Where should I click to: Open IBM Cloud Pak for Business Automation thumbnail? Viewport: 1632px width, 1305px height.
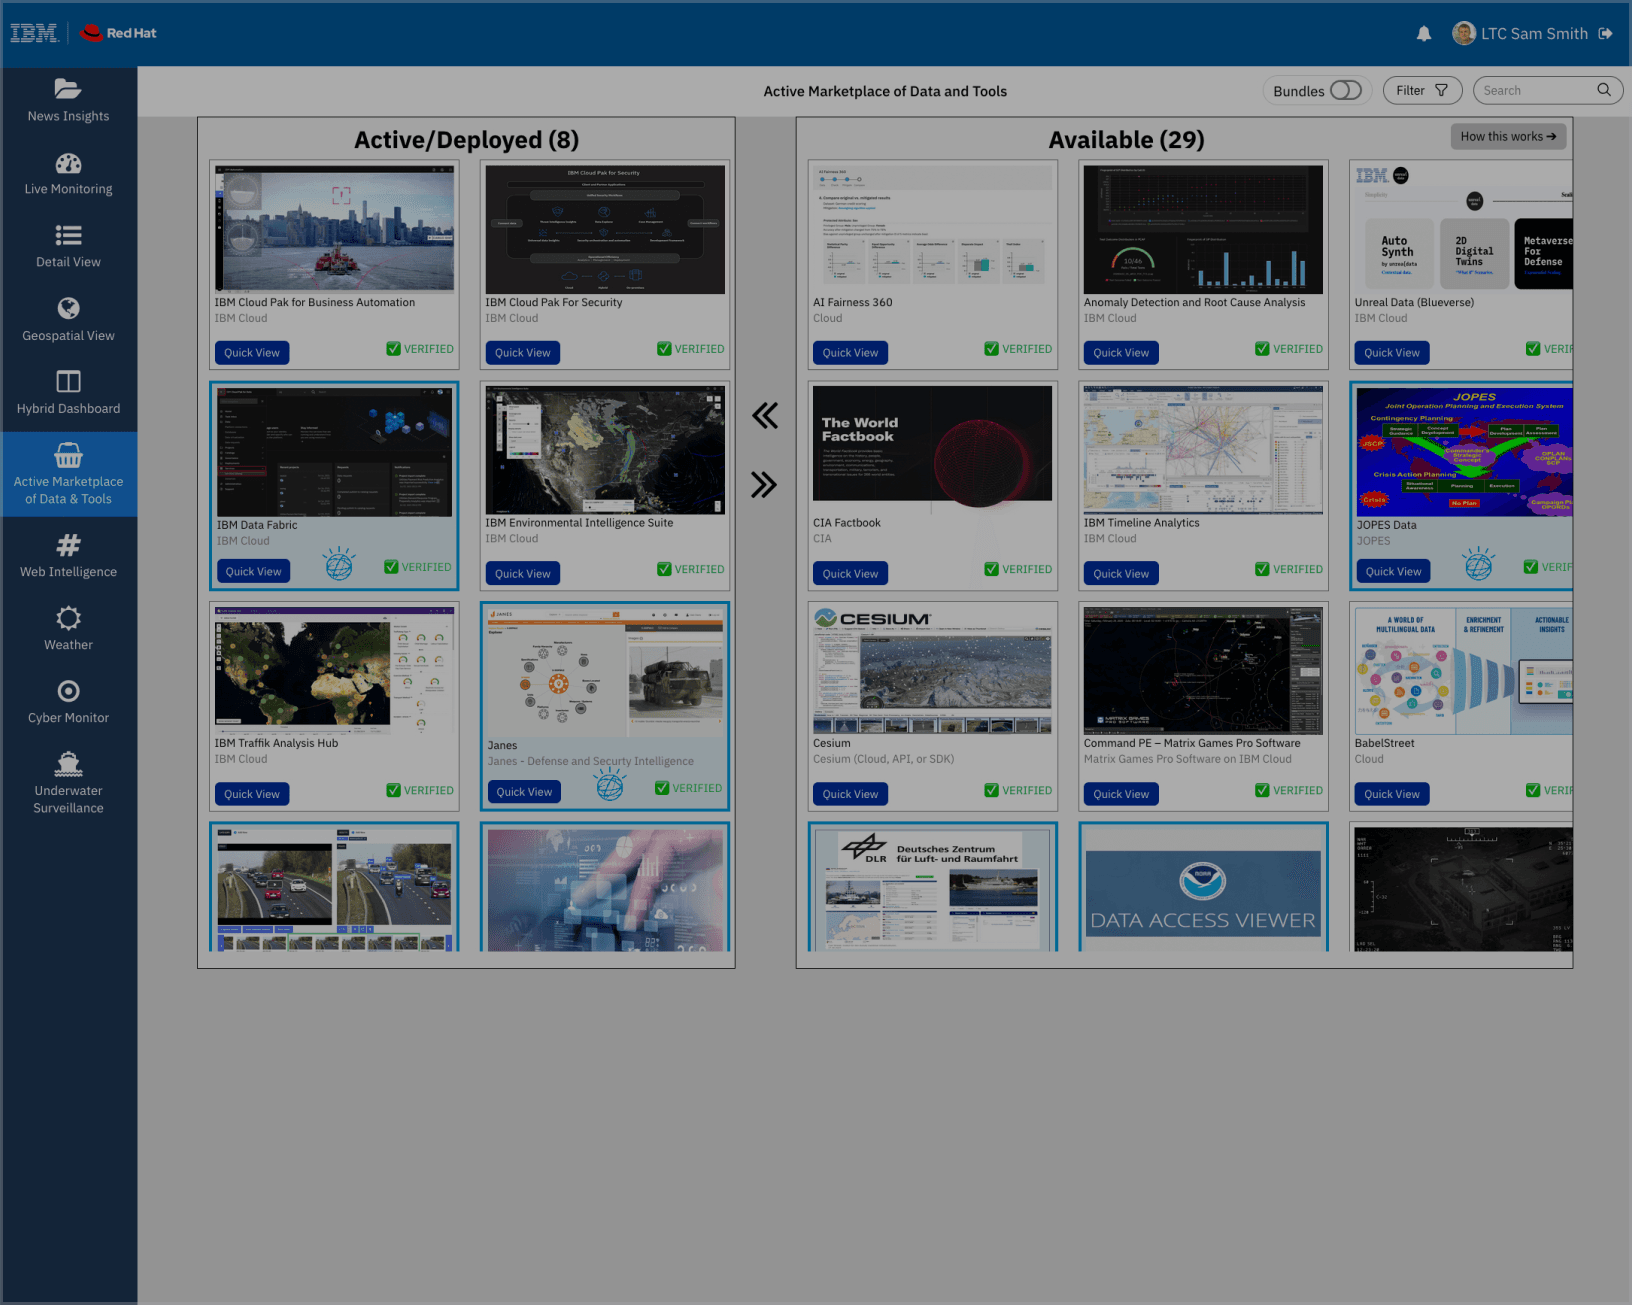tap(334, 229)
